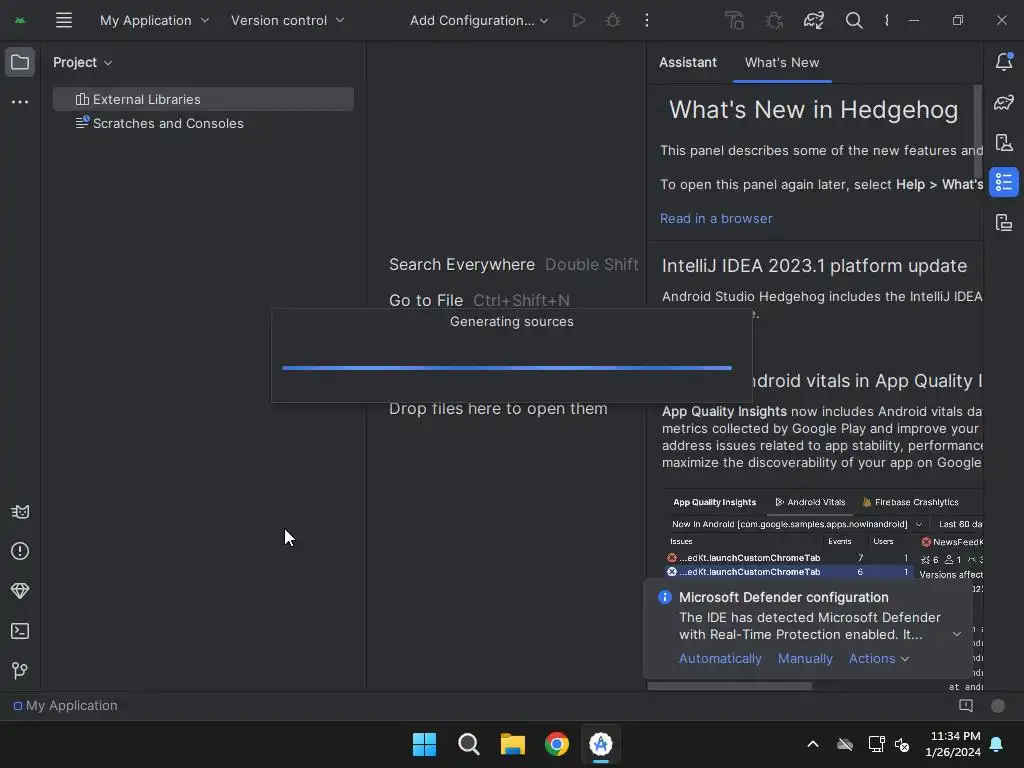This screenshot has width=1024, height=768.
Task: Open Windows taskbar search
Action: click(x=468, y=744)
